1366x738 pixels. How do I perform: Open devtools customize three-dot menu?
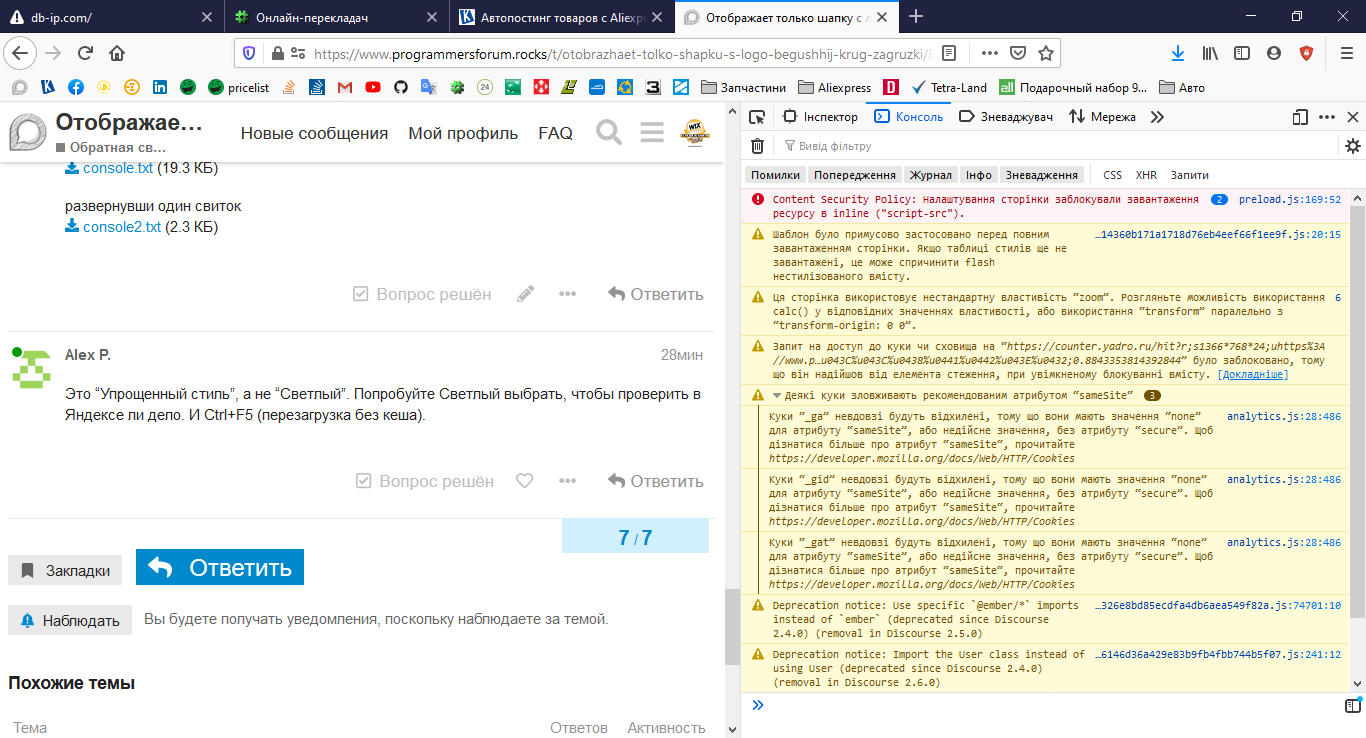1327,117
